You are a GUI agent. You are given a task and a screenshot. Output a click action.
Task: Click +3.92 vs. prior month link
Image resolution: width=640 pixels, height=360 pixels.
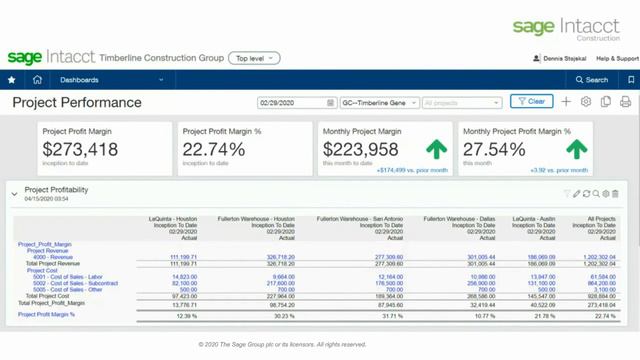coord(559,170)
